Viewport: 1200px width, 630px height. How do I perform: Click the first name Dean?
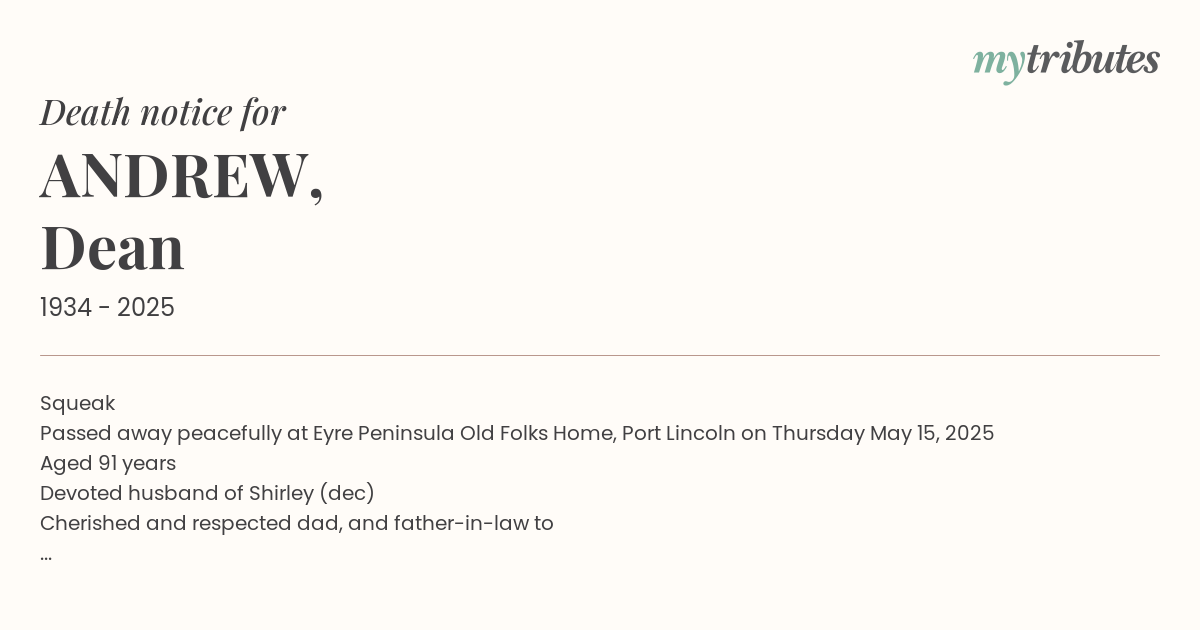point(112,248)
